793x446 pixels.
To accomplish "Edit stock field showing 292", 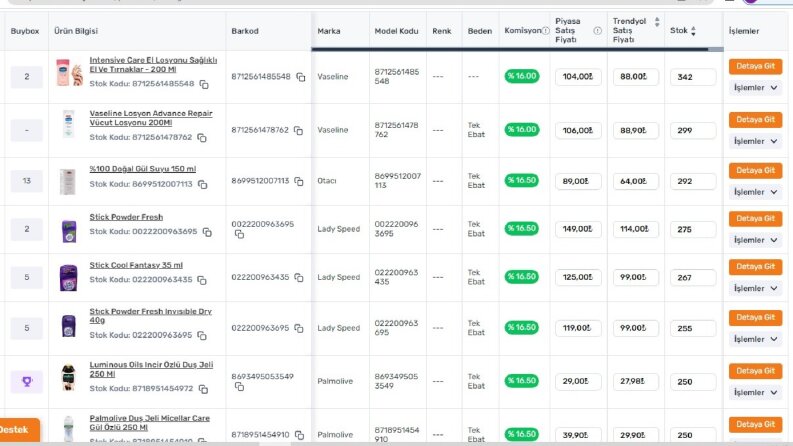I will click(x=692, y=181).
